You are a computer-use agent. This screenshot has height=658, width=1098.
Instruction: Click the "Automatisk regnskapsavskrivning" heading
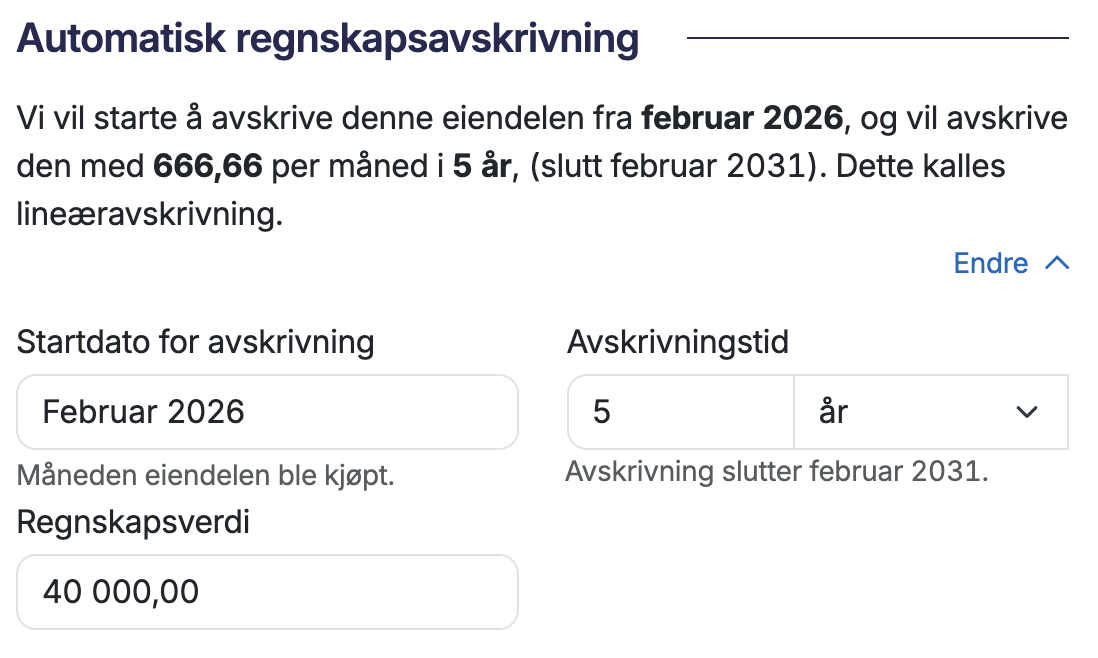point(328,40)
